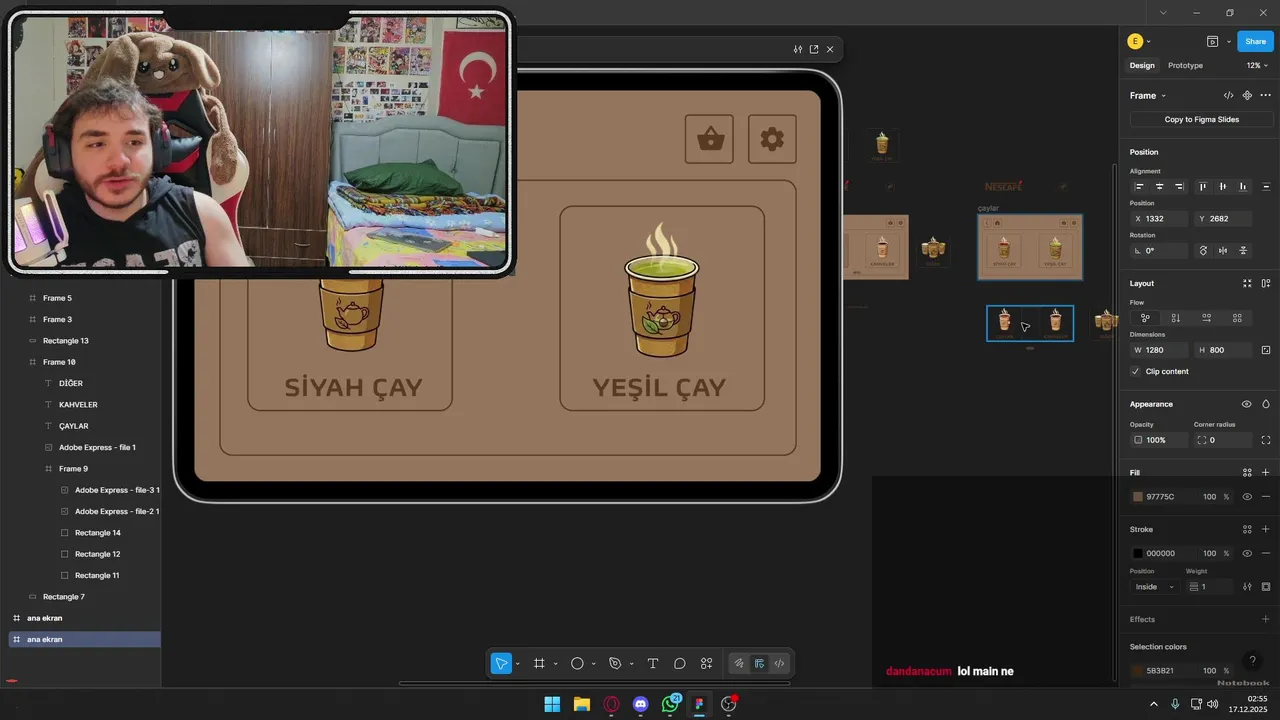Open the Actions components tool

click(x=707, y=663)
